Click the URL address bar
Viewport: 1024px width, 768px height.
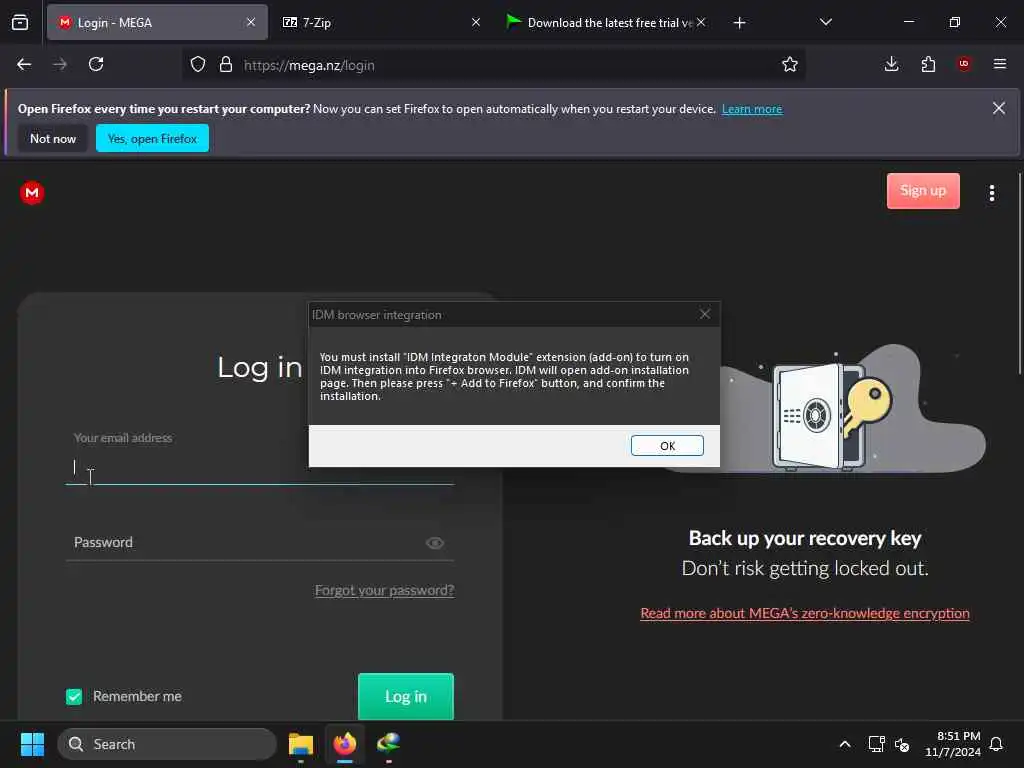(493, 65)
